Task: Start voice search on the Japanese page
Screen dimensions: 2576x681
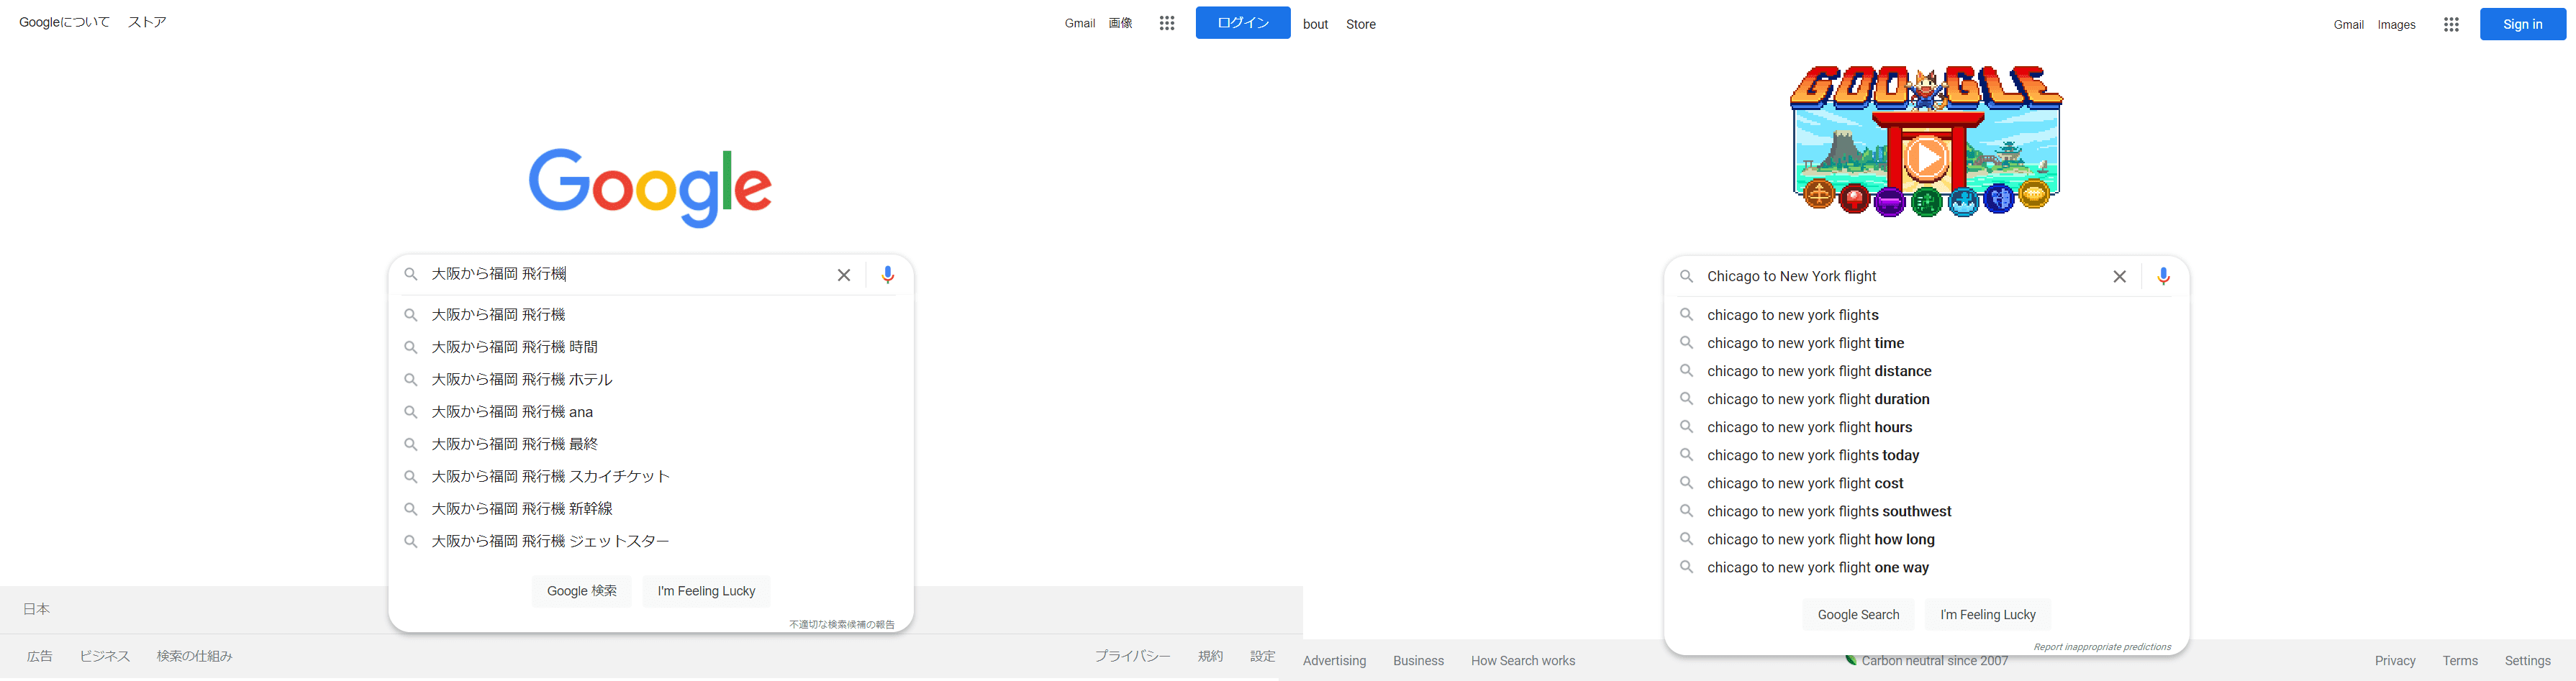Action: click(887, 275)
